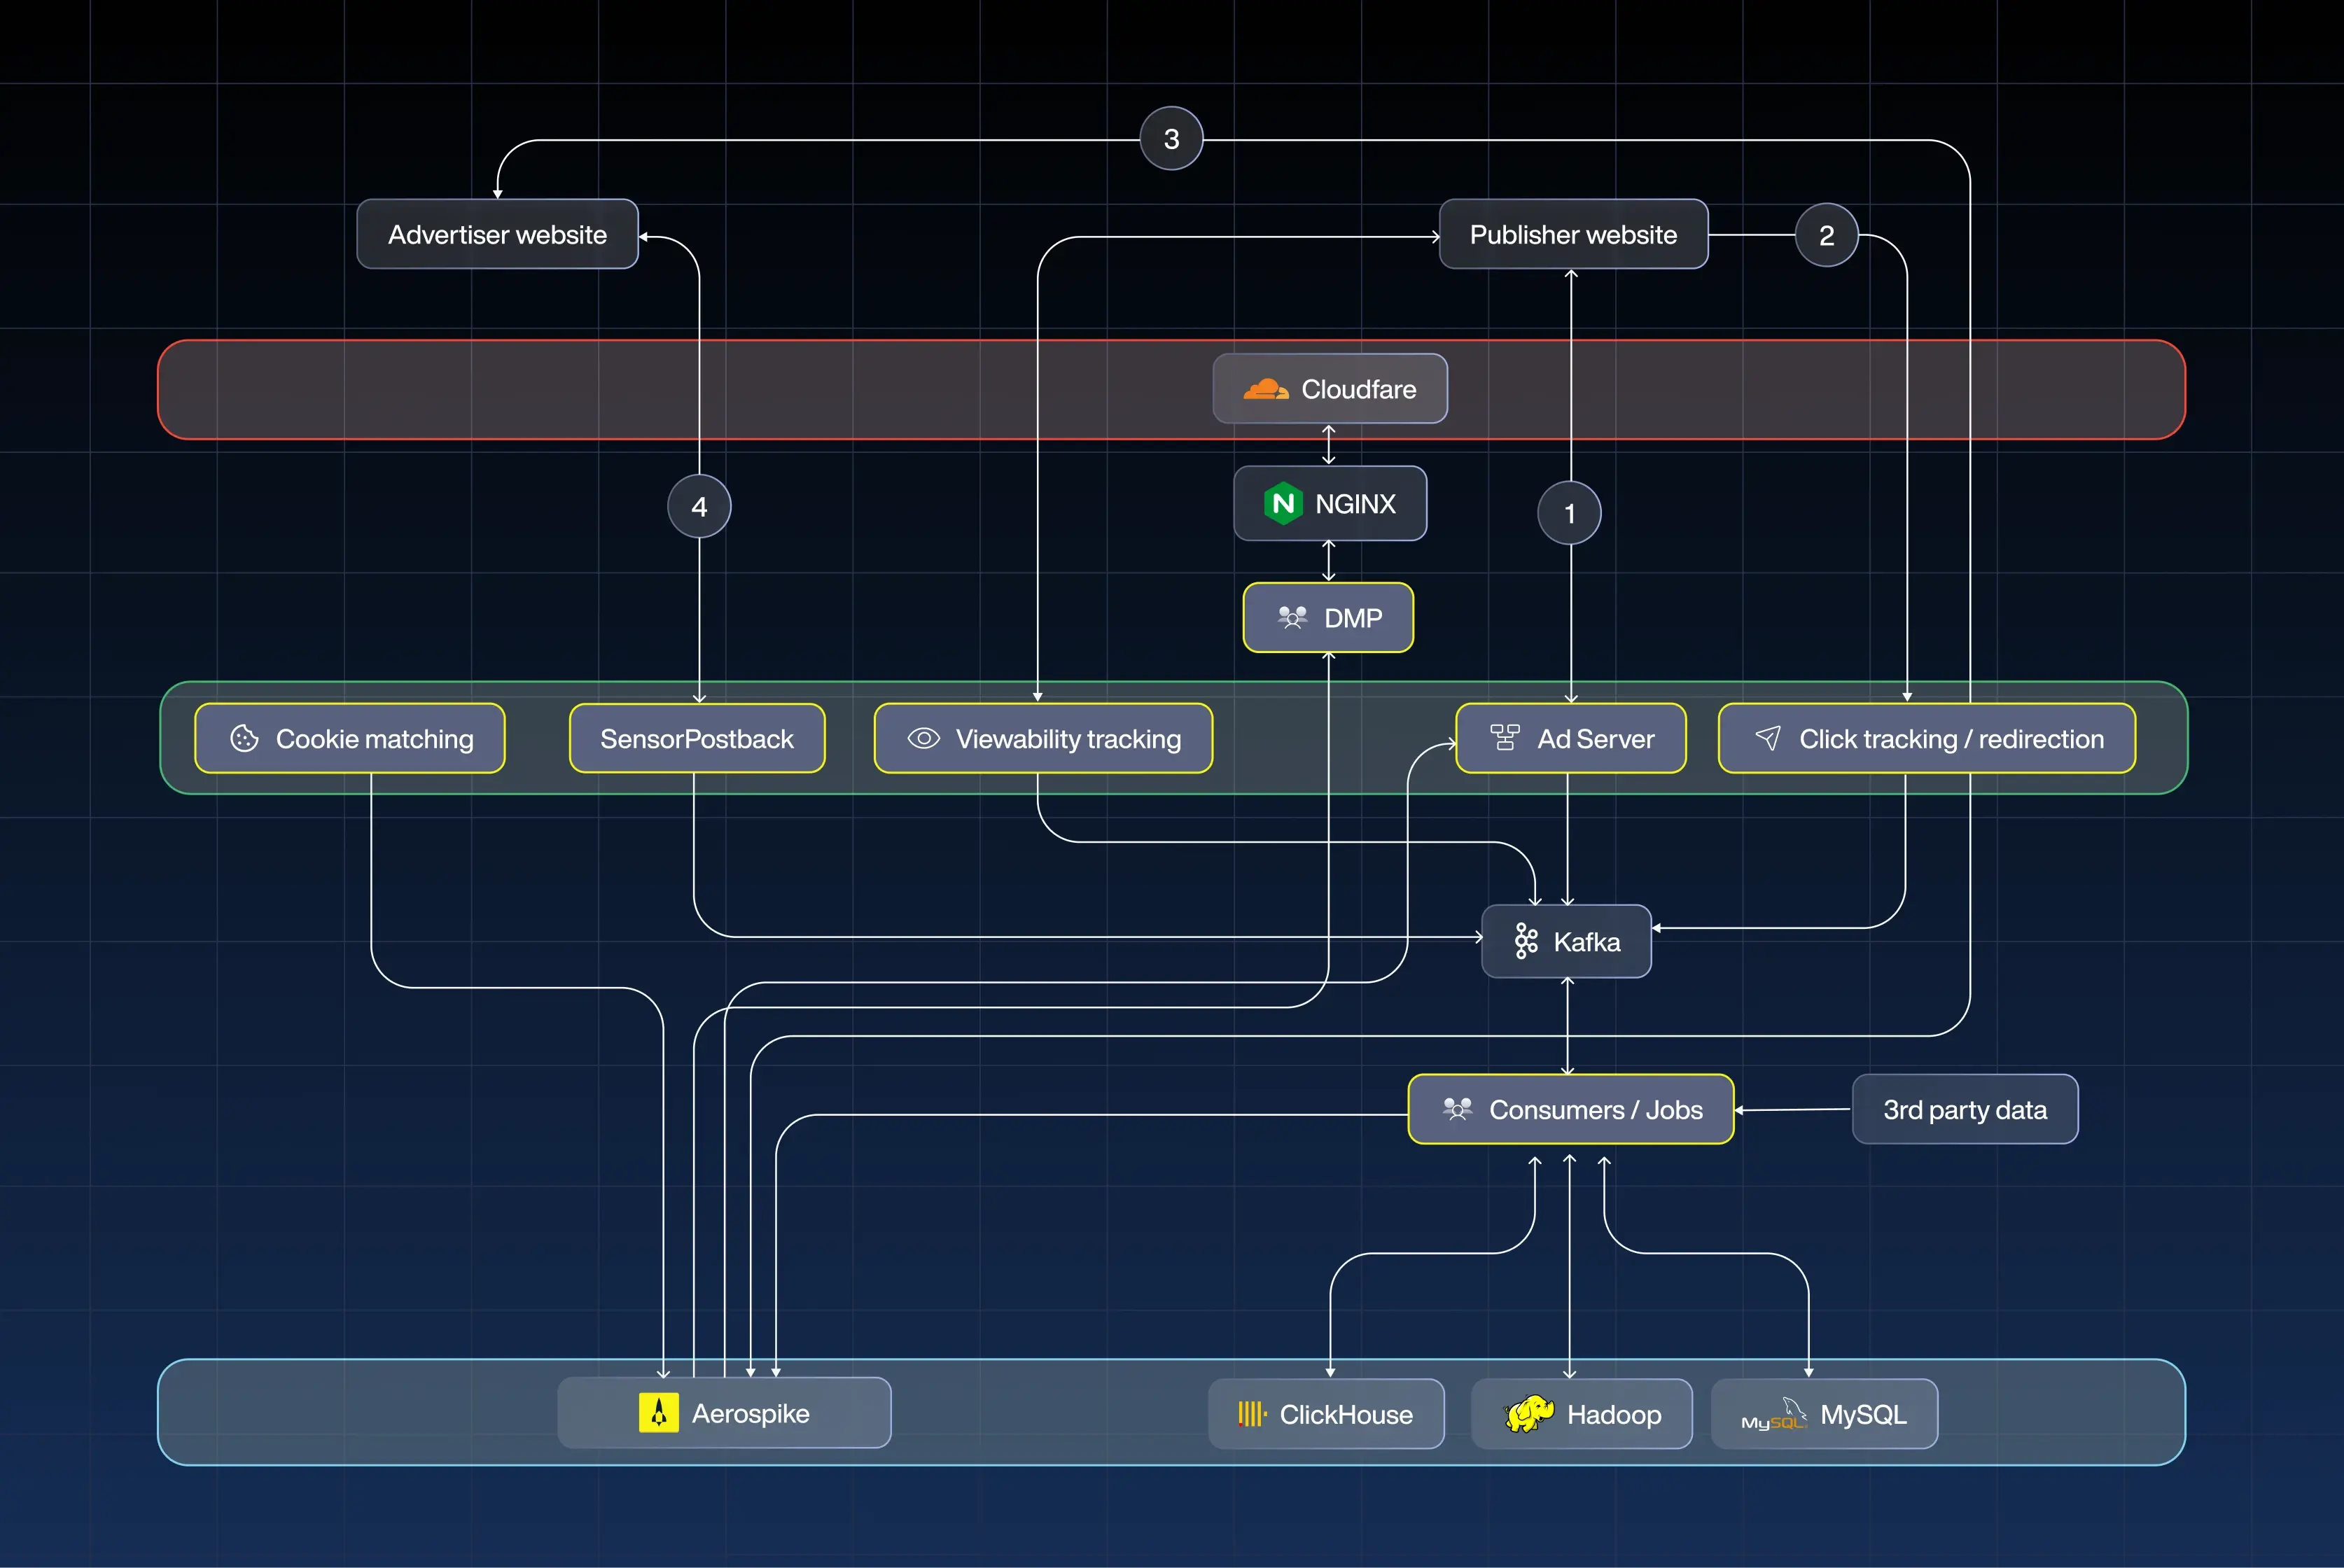The image size is (2344, 1568).
Task: Open the DMP node details
Action: [x=1328, y=618]
